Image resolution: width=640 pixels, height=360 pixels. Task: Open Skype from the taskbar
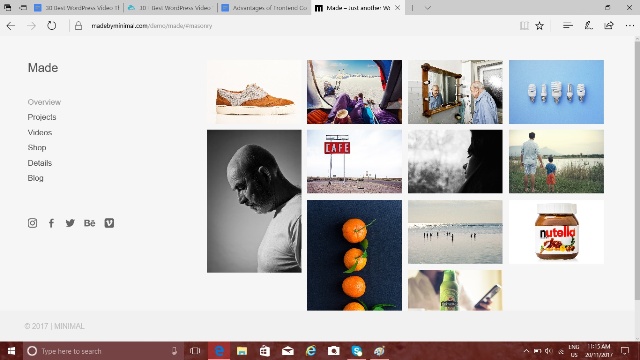357,351
